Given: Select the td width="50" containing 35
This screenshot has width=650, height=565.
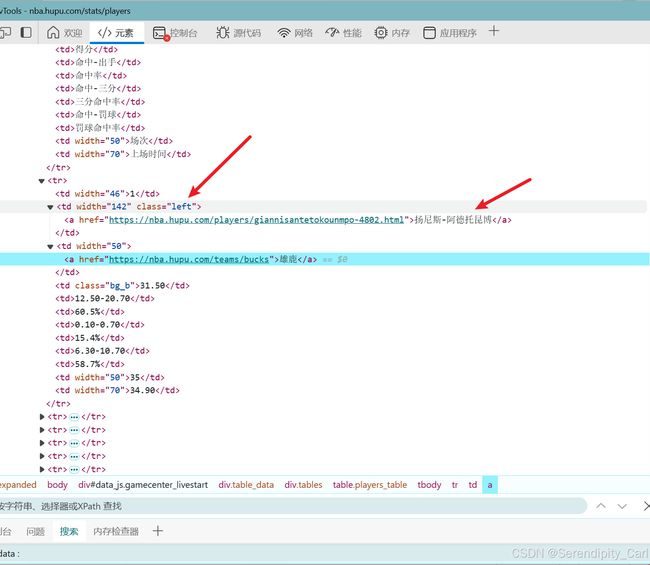Looking at the screenshot, I should (x=110, y=377).
